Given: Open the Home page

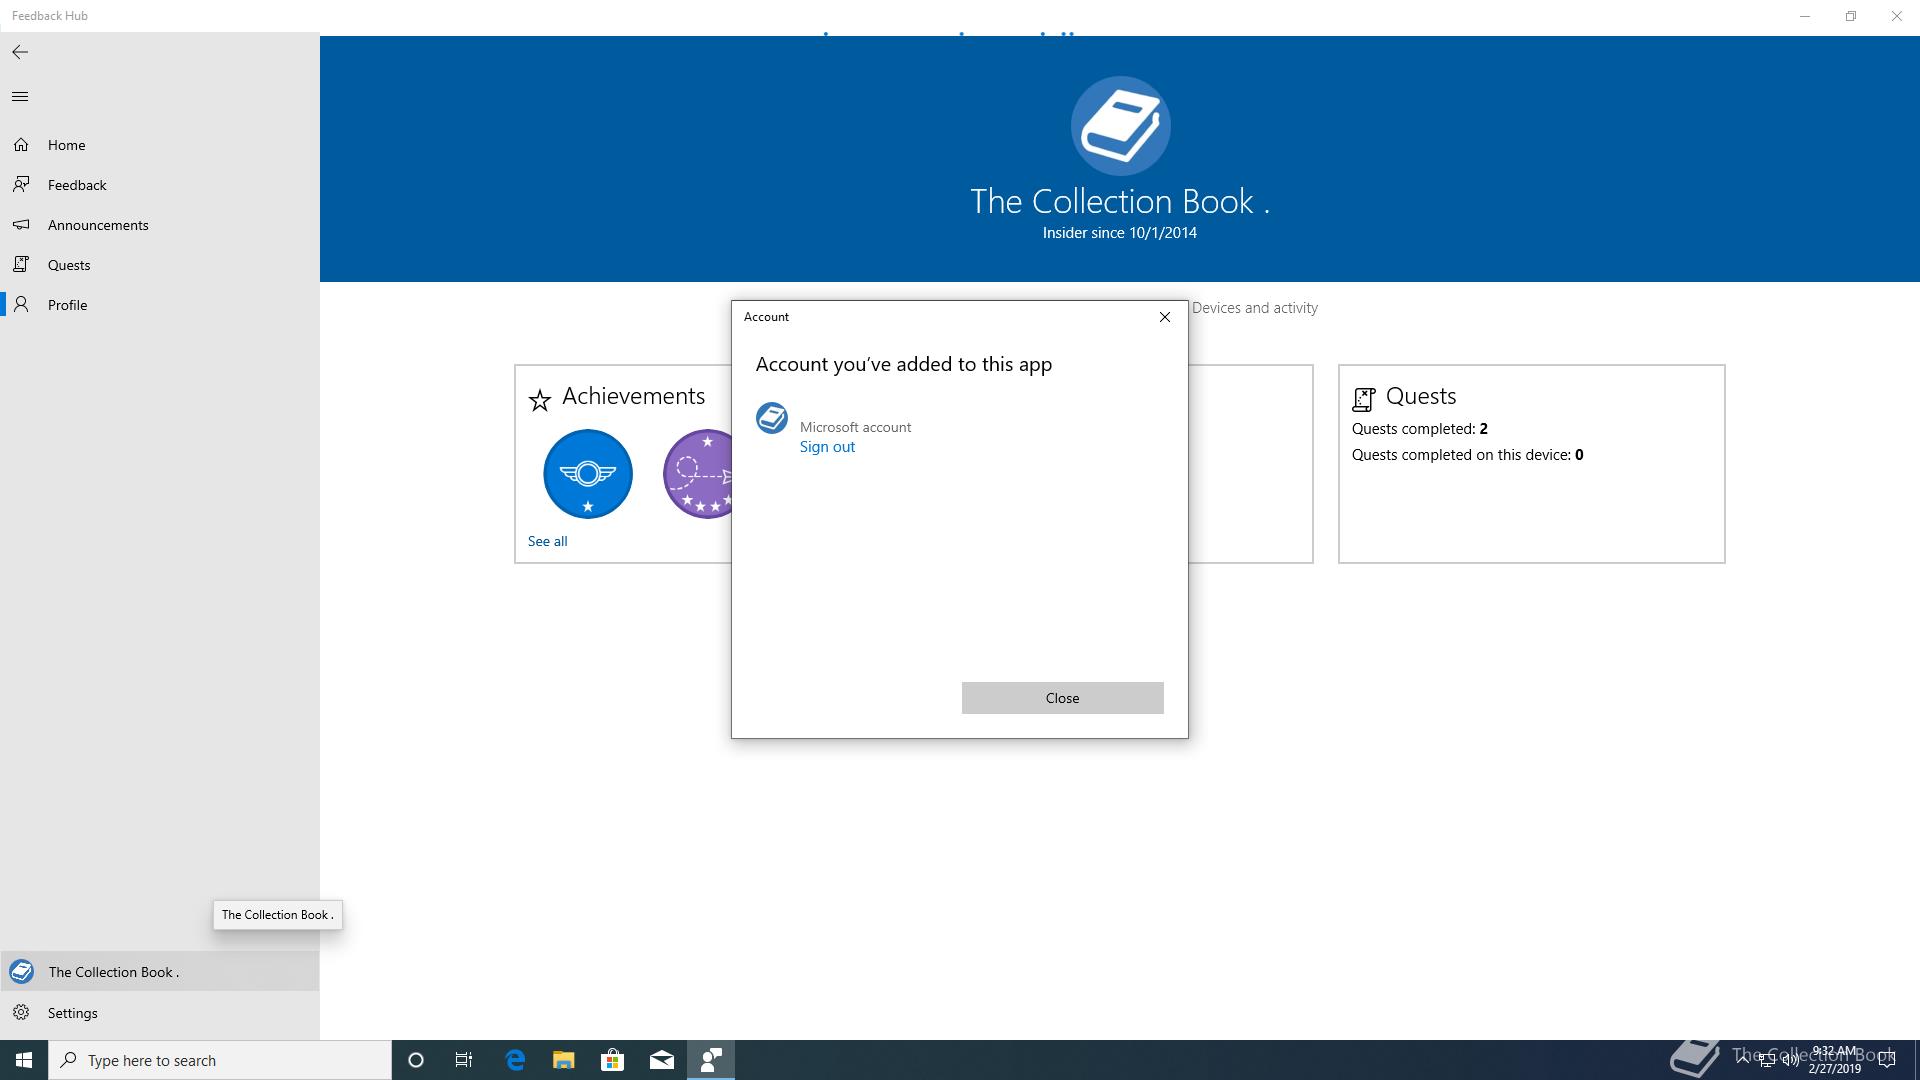Looking at the screenshot, I should [160, 145].
